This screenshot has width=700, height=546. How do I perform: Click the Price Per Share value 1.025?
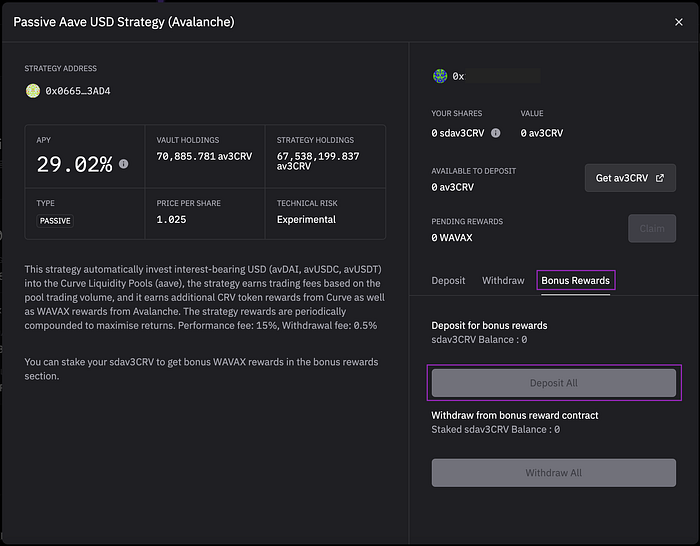pos(171,220)
